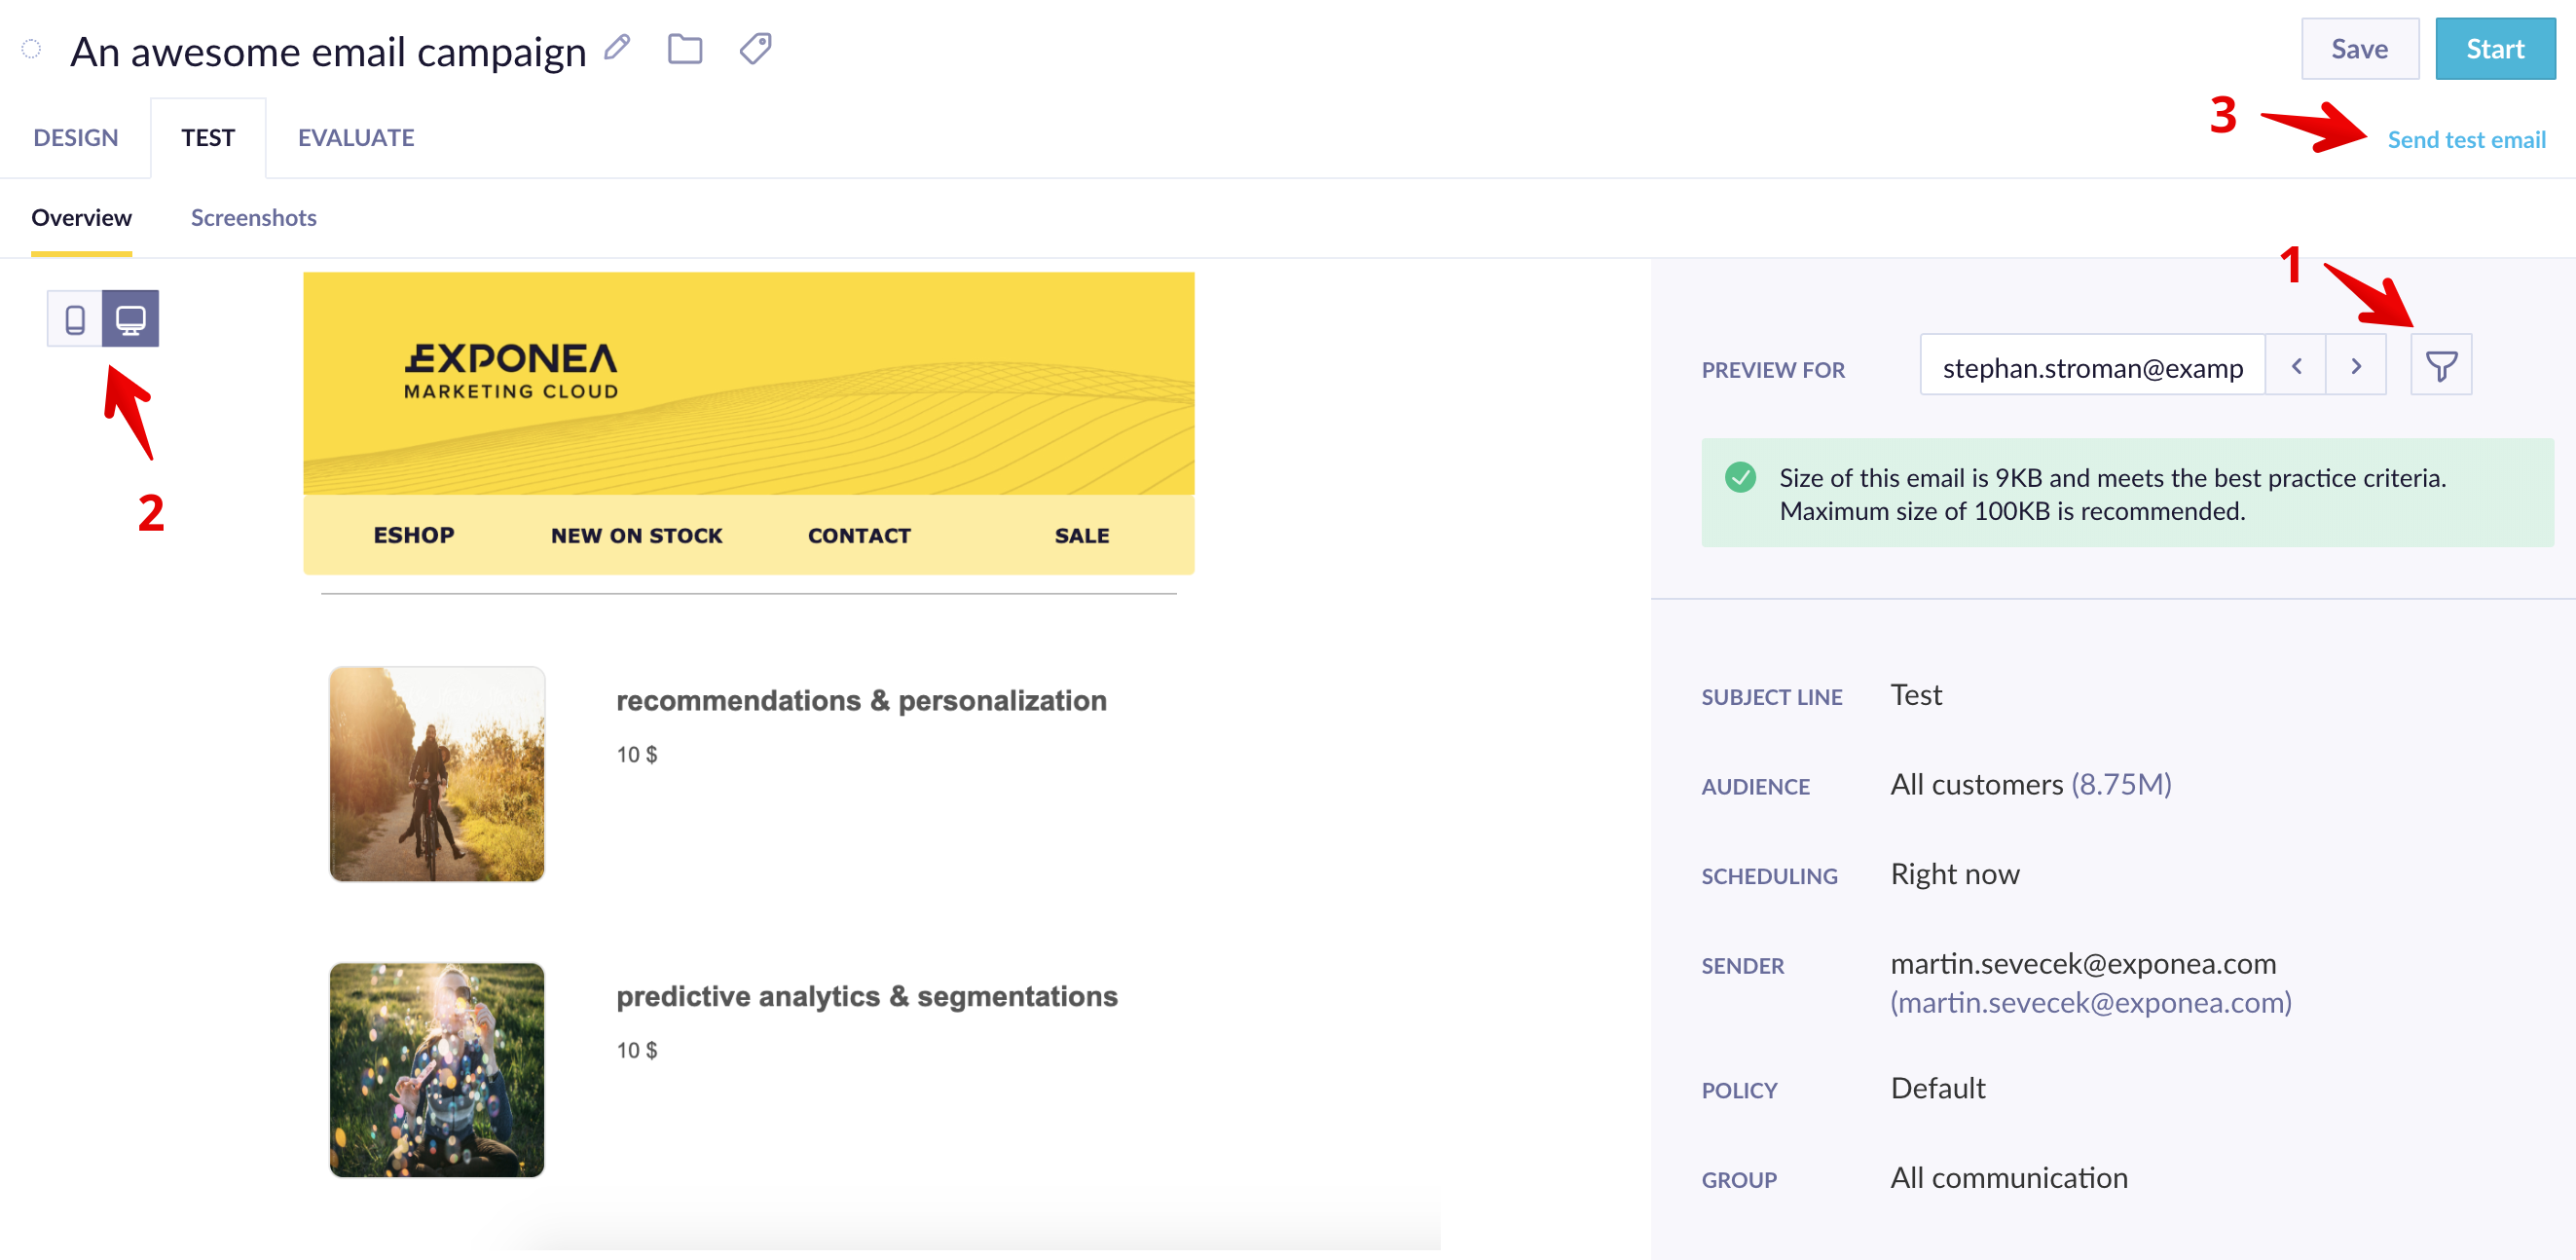Screen dimensions: 2576x1260
Task: Switch to mobile preview mode
Action: pos(75,320)
